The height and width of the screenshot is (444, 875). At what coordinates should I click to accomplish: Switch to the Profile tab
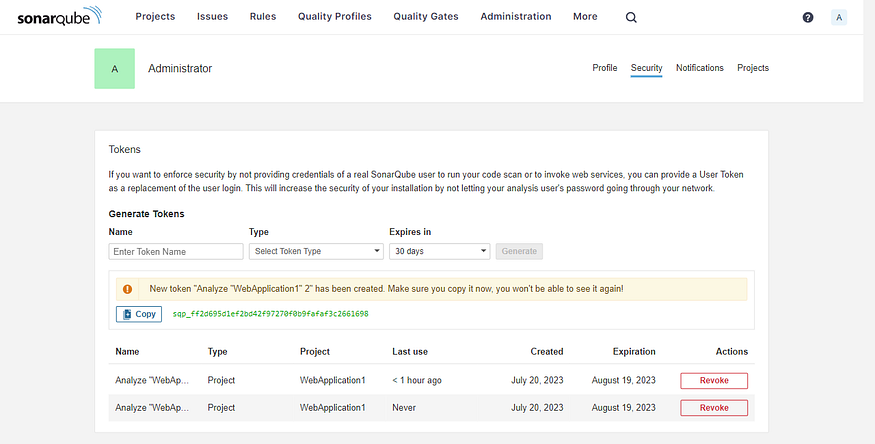pos(605,68)
